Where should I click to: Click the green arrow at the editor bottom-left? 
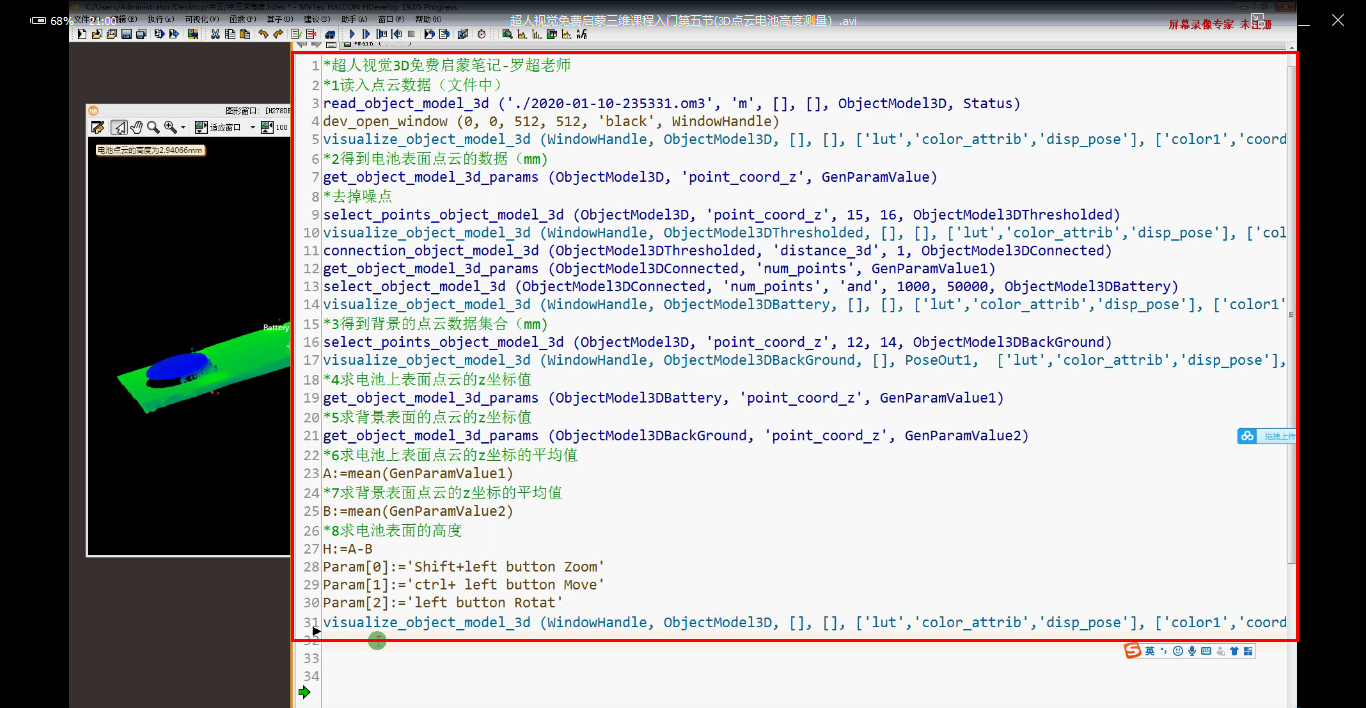point(304,692)
